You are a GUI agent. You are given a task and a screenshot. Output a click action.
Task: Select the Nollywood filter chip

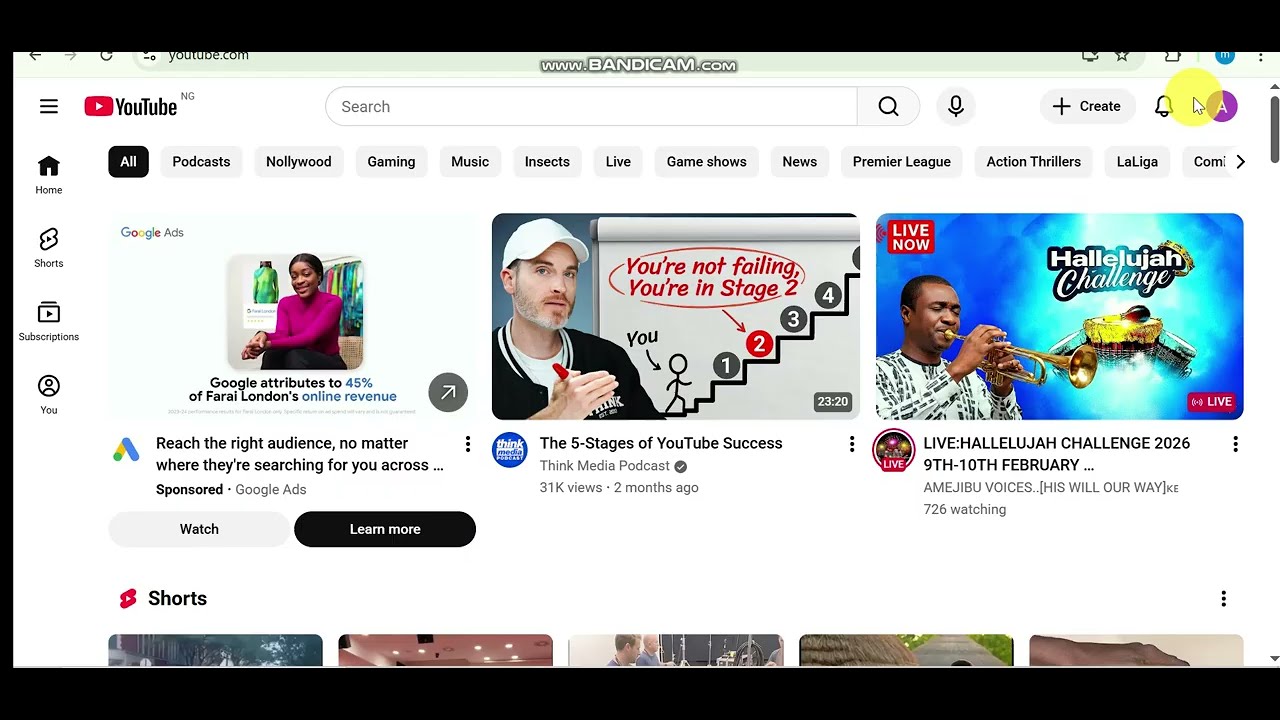point(298,162)
